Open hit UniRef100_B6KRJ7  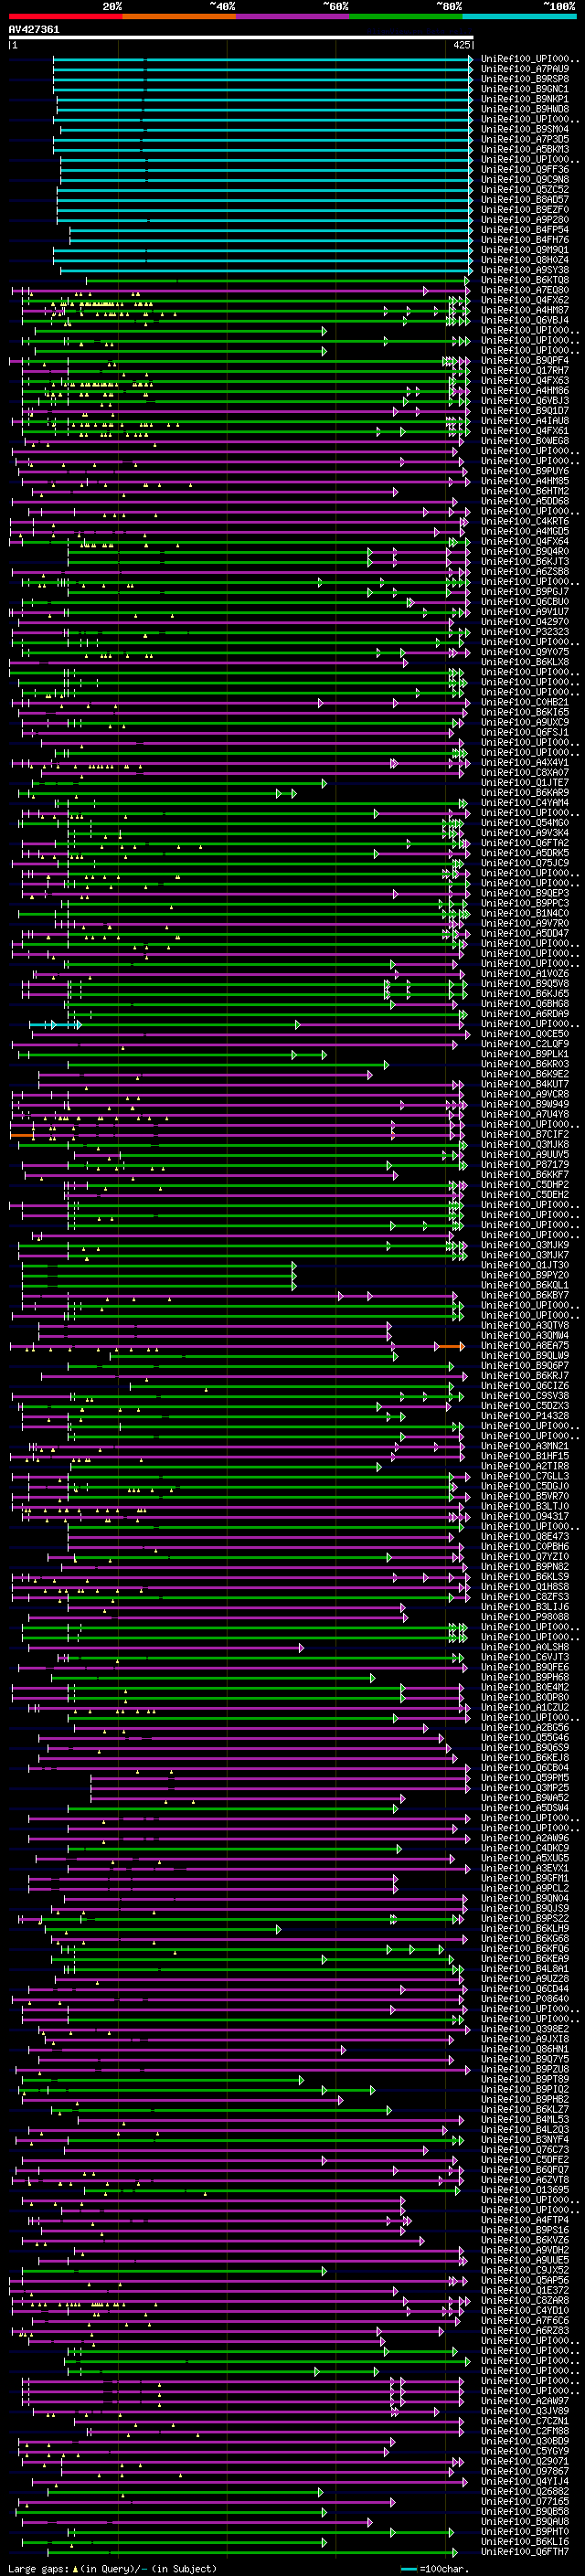[x=525, y=1375]
